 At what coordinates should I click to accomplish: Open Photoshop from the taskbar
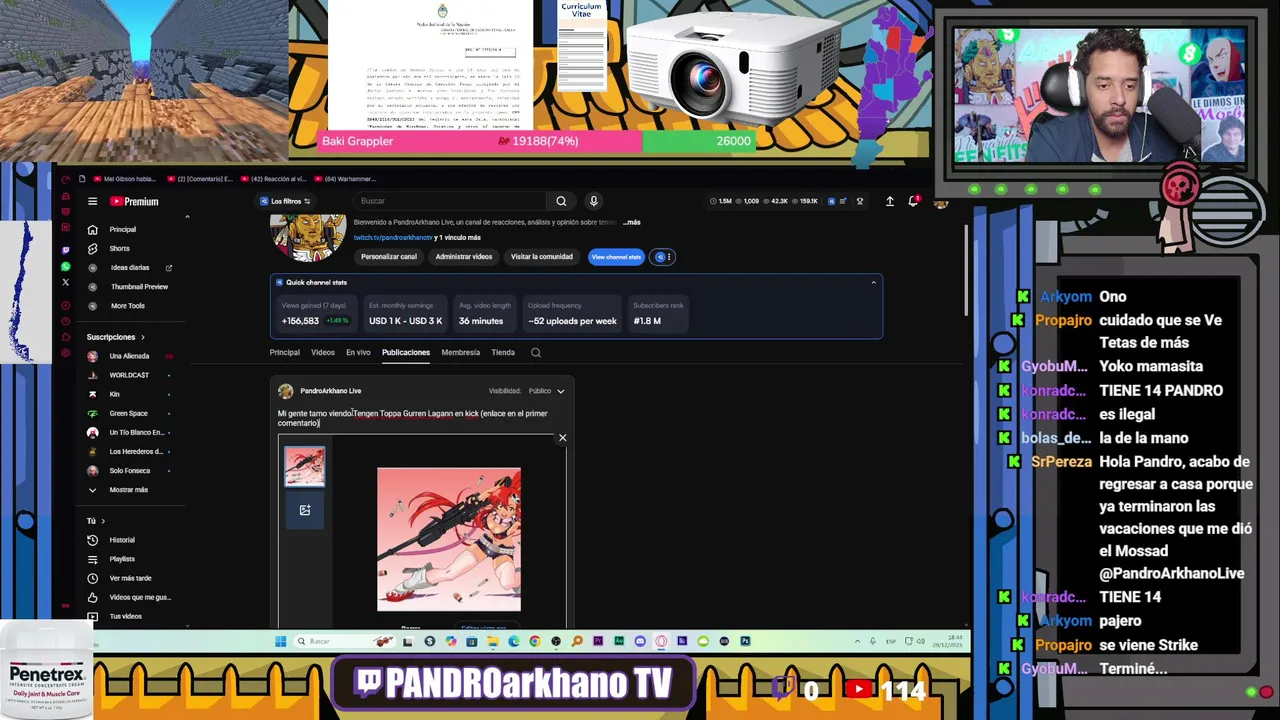(745, 641)
